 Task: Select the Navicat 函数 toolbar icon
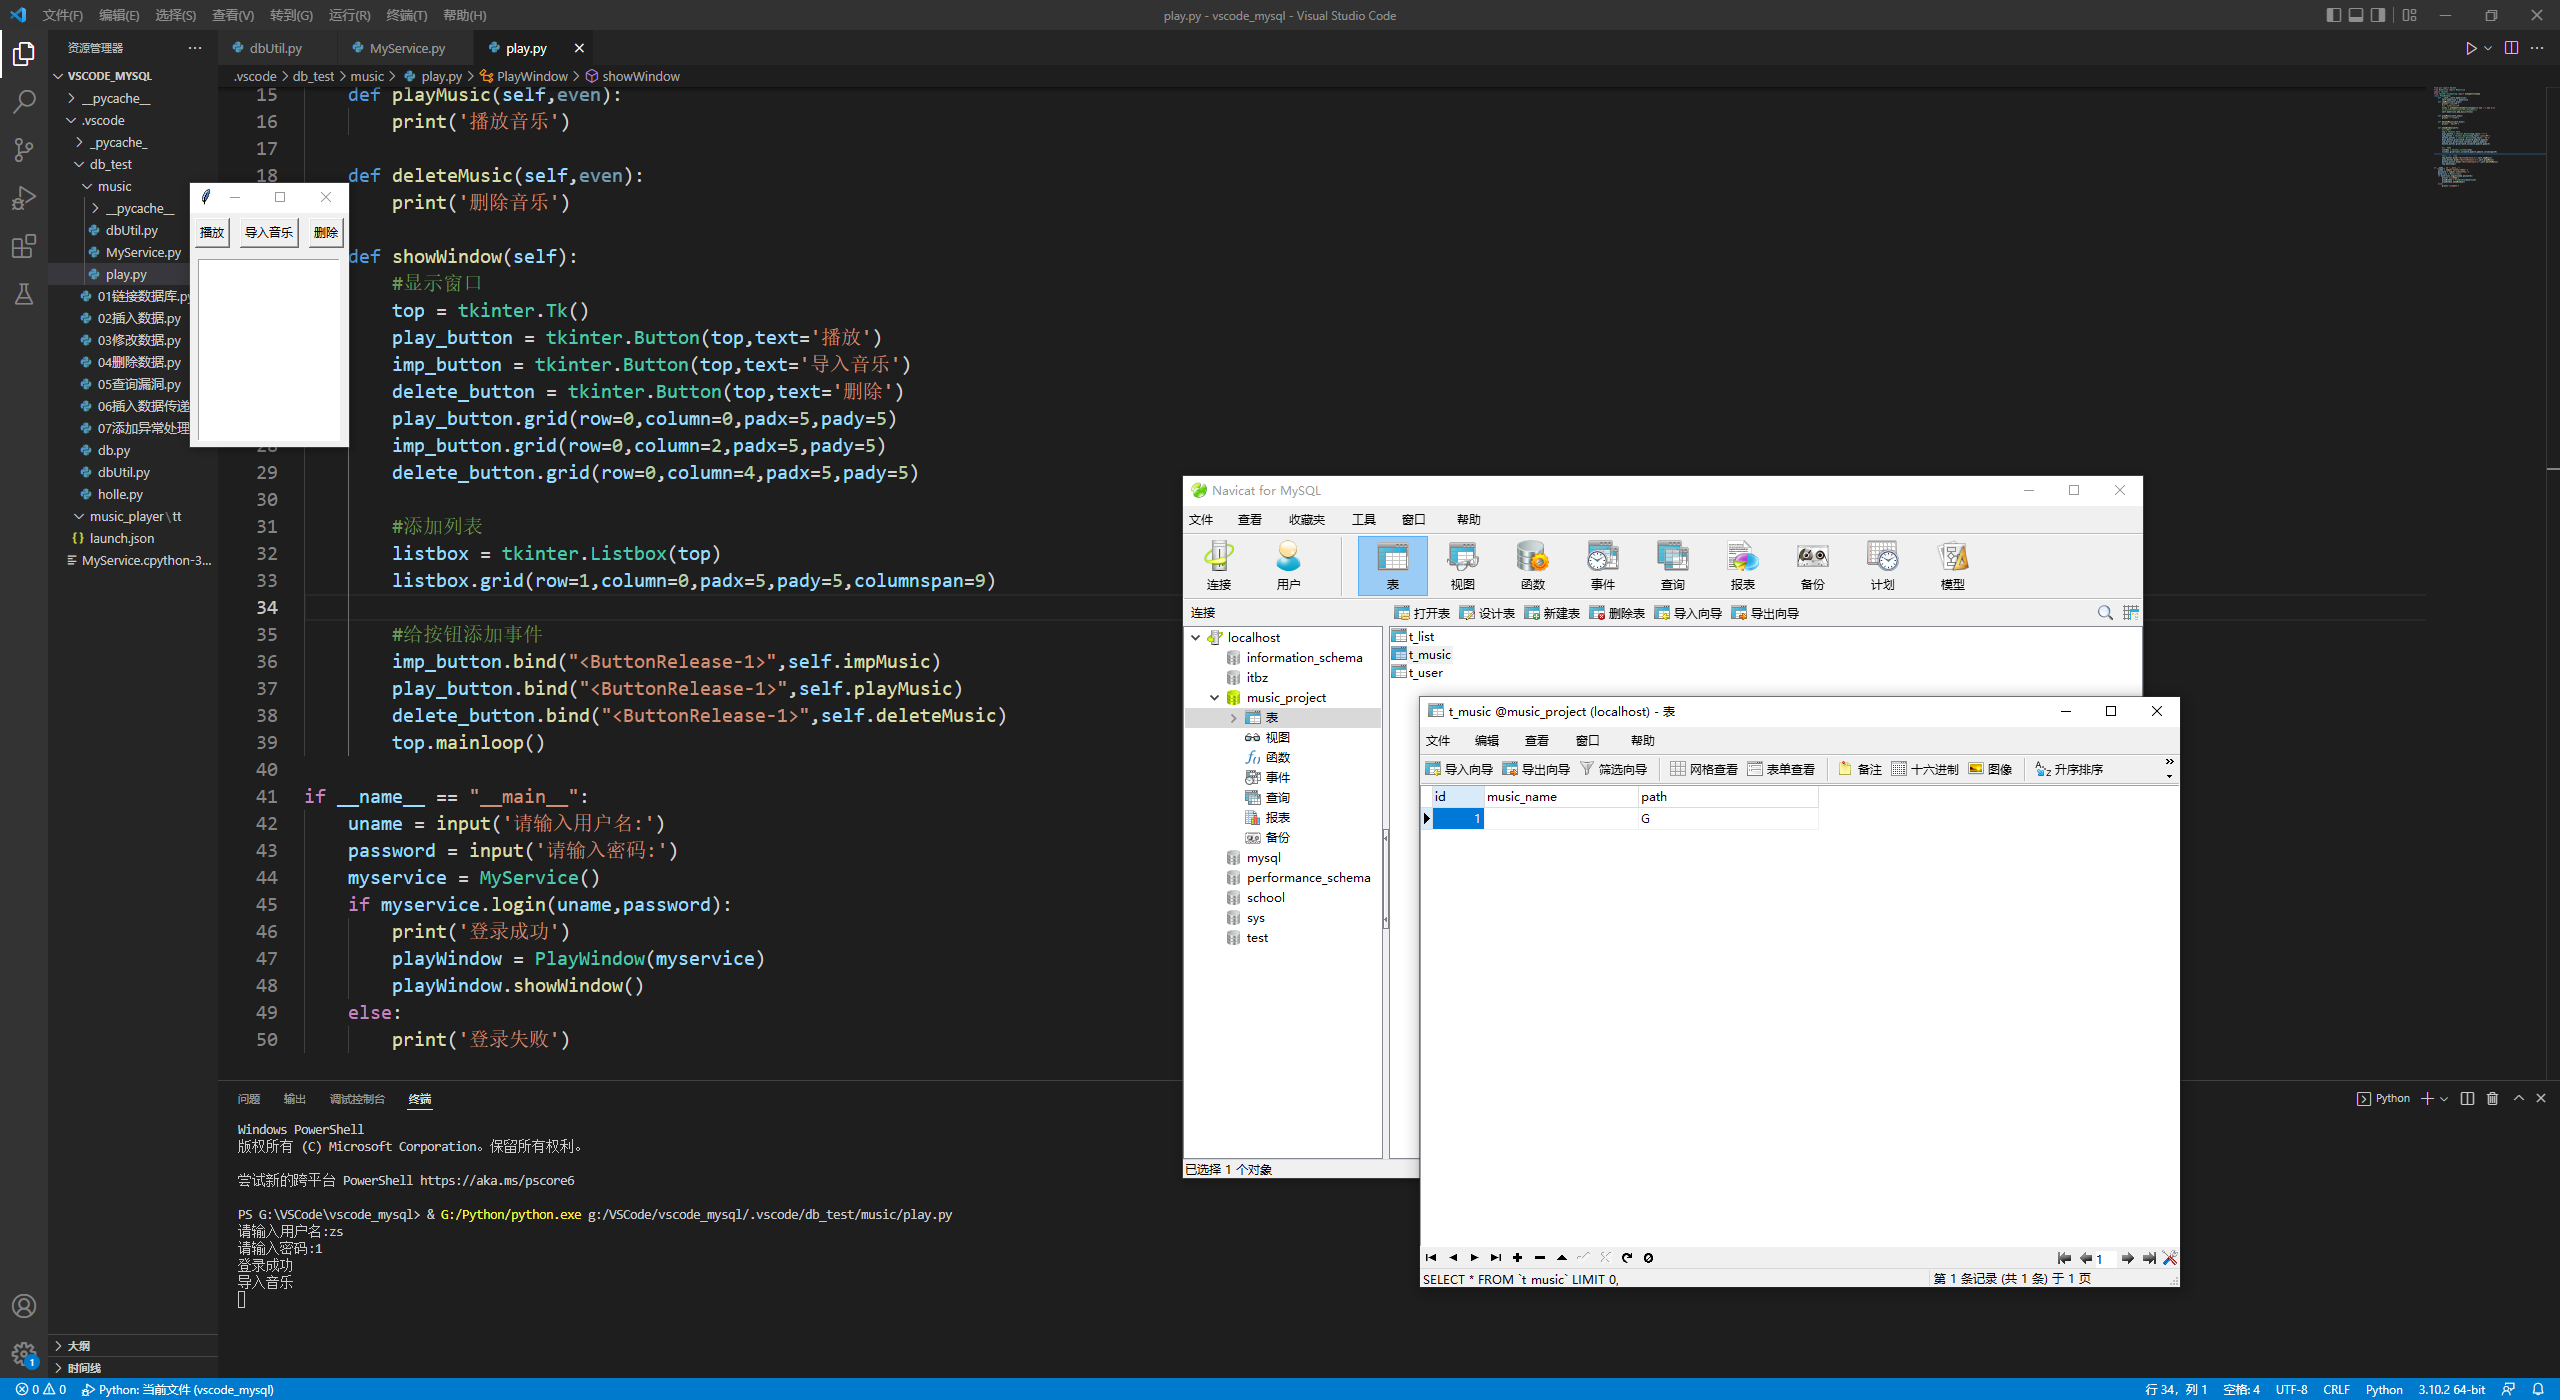click(x=1532, y=566)
